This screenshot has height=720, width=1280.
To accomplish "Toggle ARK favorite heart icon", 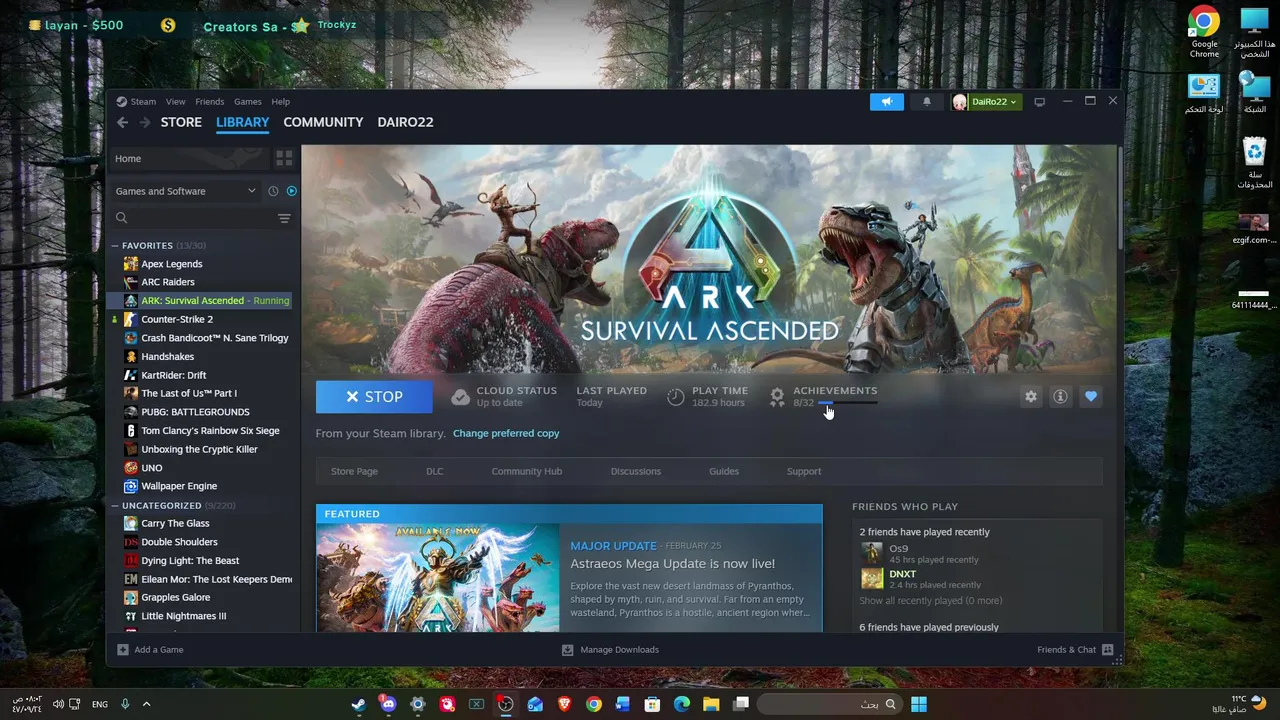I will [x=1091, y=397].
